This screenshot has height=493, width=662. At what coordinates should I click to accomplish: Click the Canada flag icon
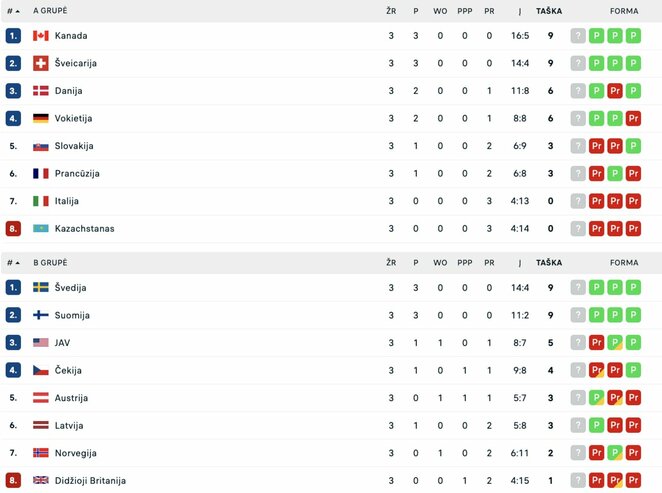(40, 36)
